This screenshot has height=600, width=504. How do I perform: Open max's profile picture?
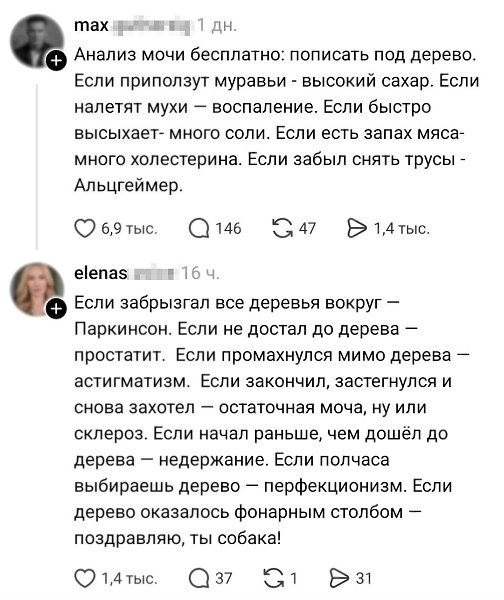click(37, 41)
